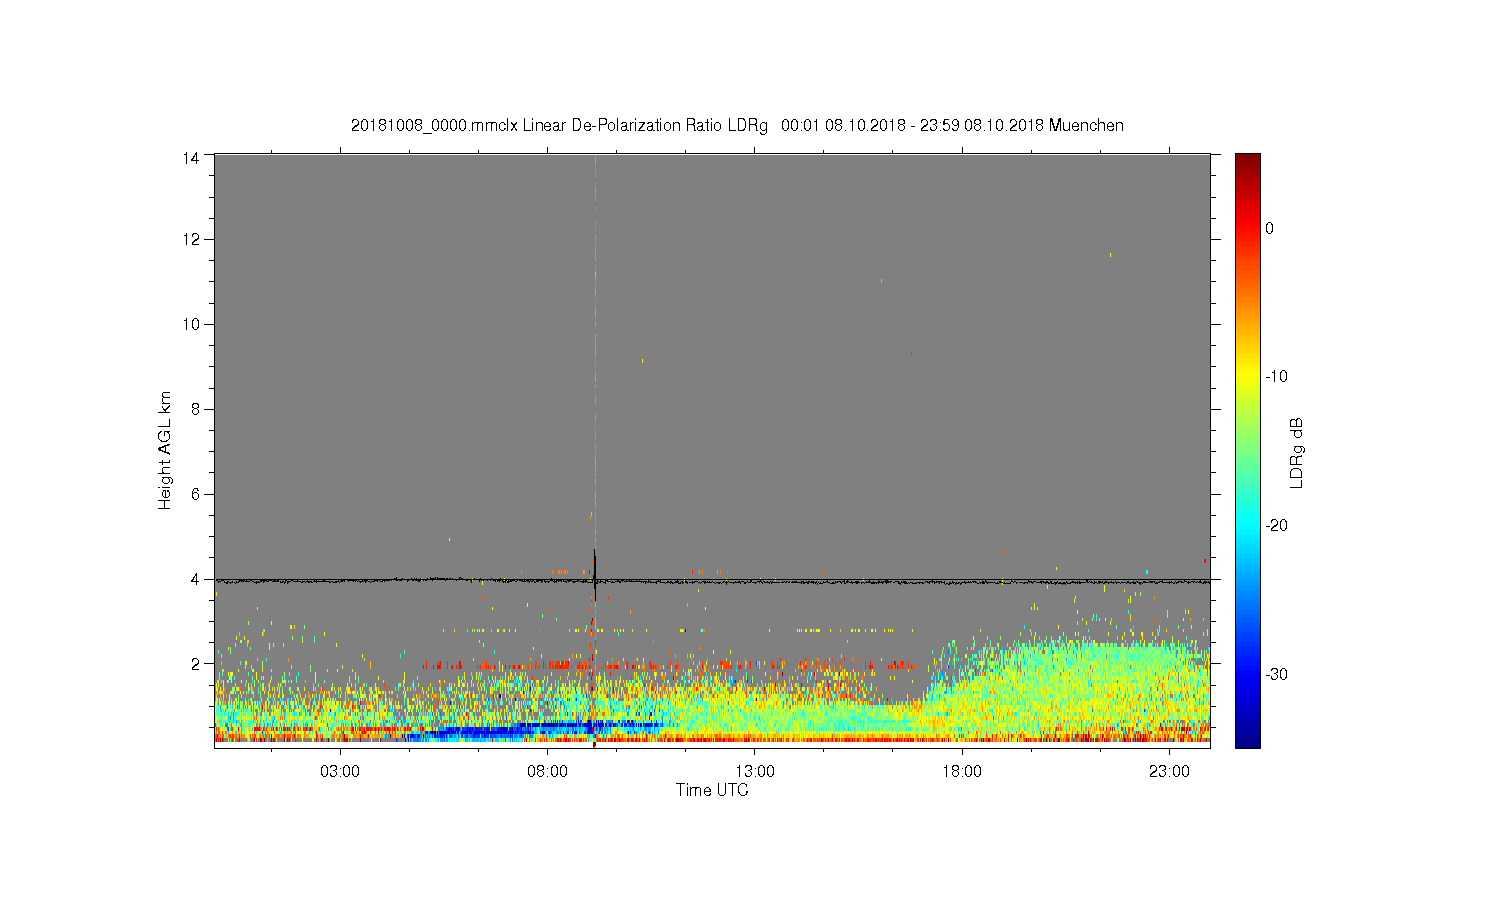Click the 'LDRg dB' colorbar label
The height and width of the screenshot is (900, 1500).
[1296, 452]
